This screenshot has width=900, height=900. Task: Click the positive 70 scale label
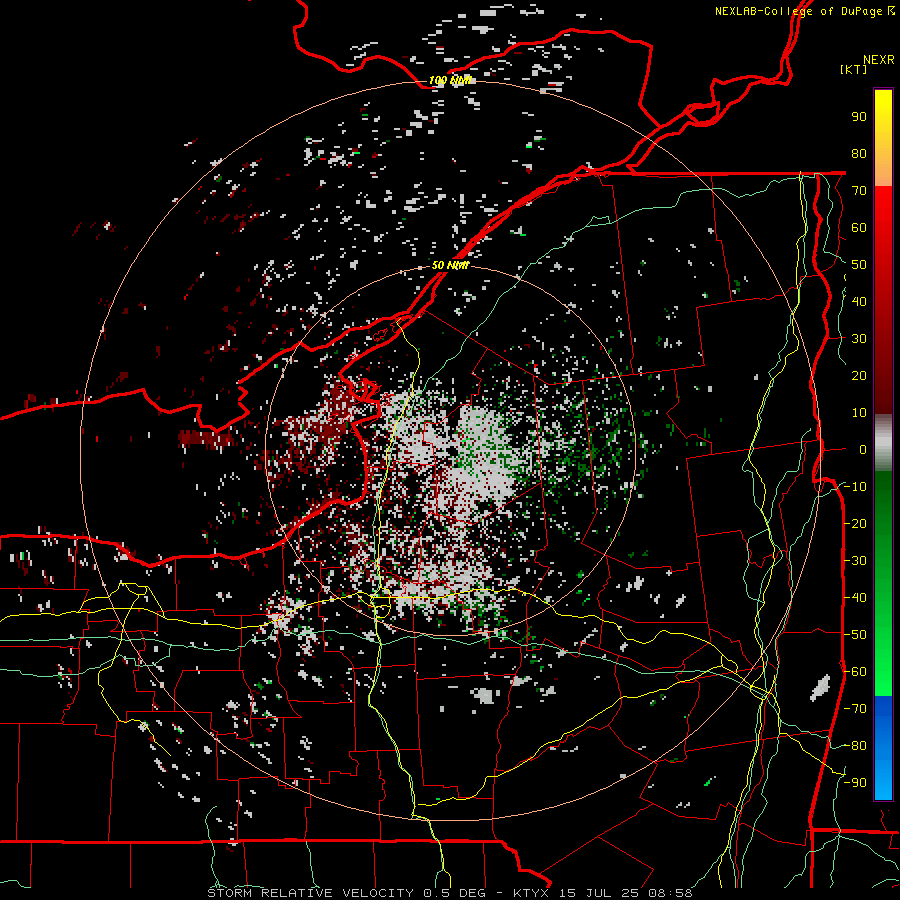(859, 191)
